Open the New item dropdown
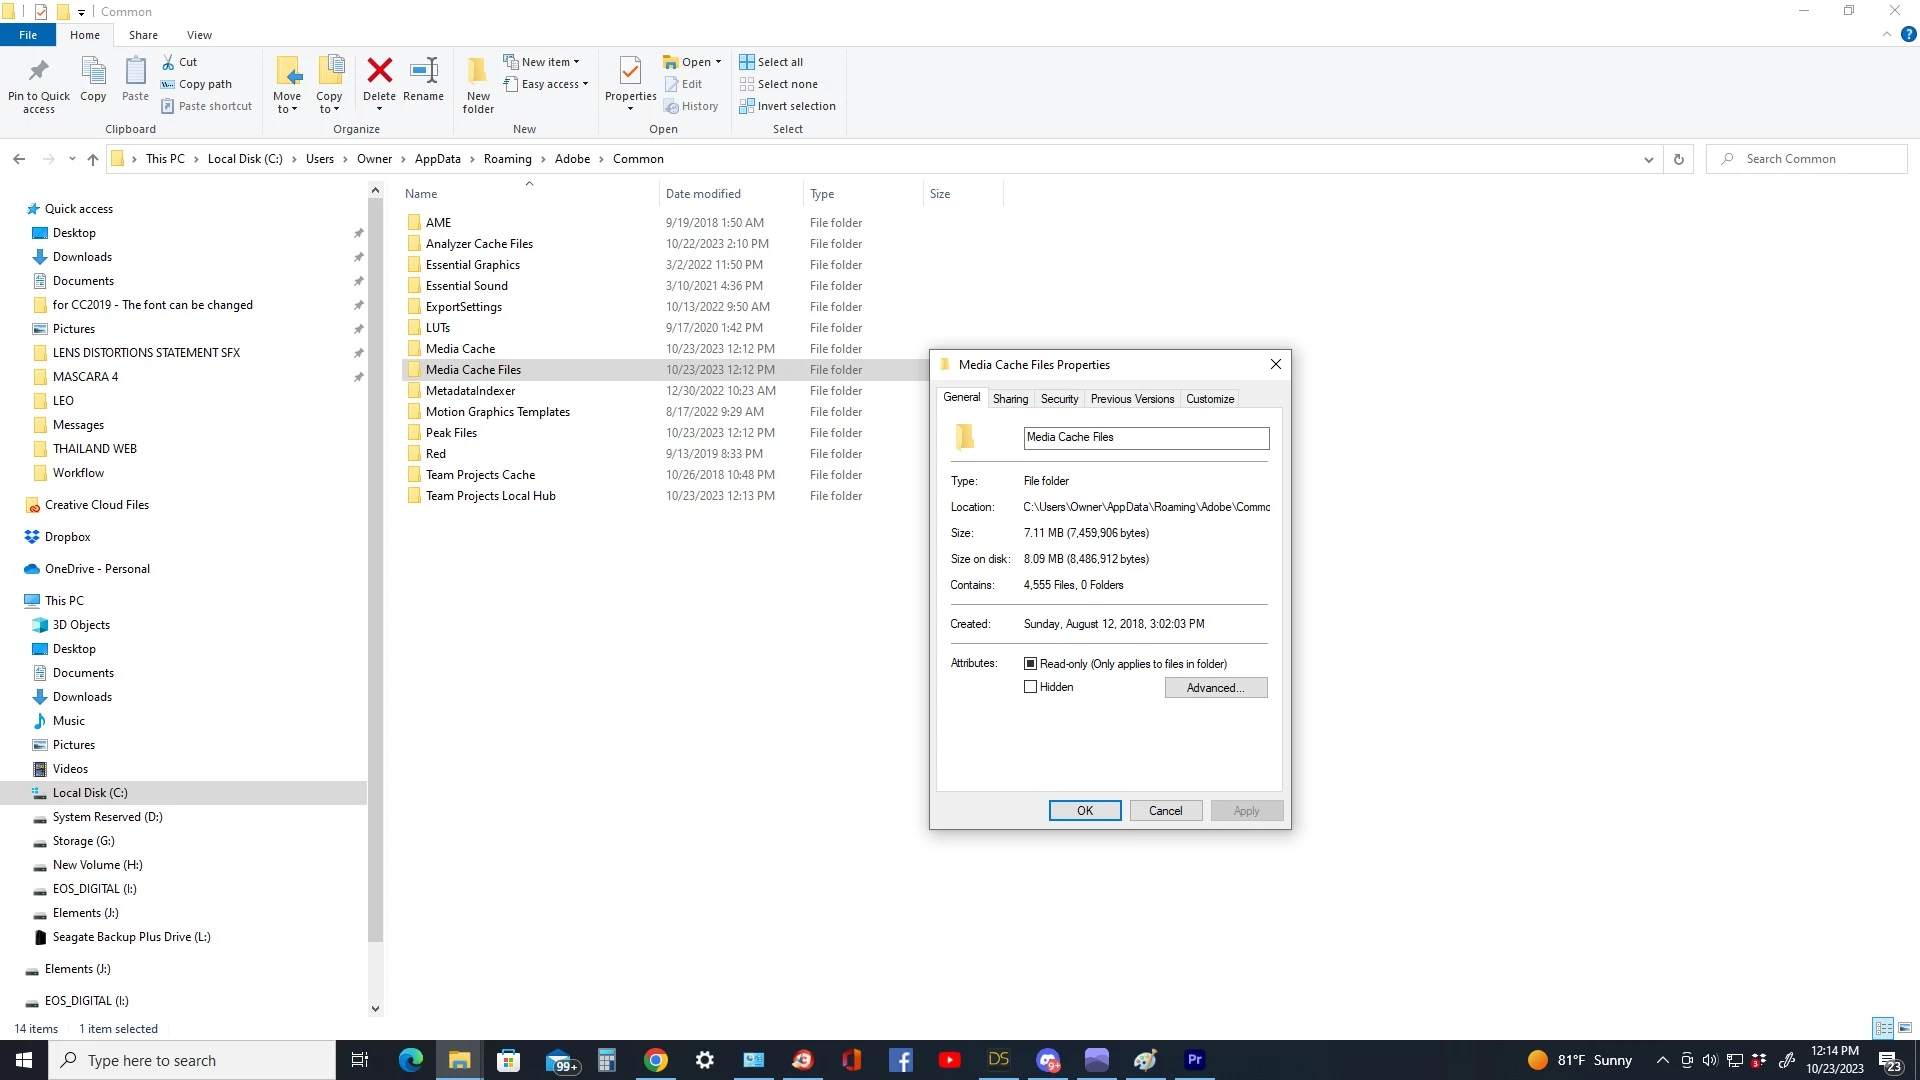This screenshot has height=1080, width=1920. click(x=546, y=62)
